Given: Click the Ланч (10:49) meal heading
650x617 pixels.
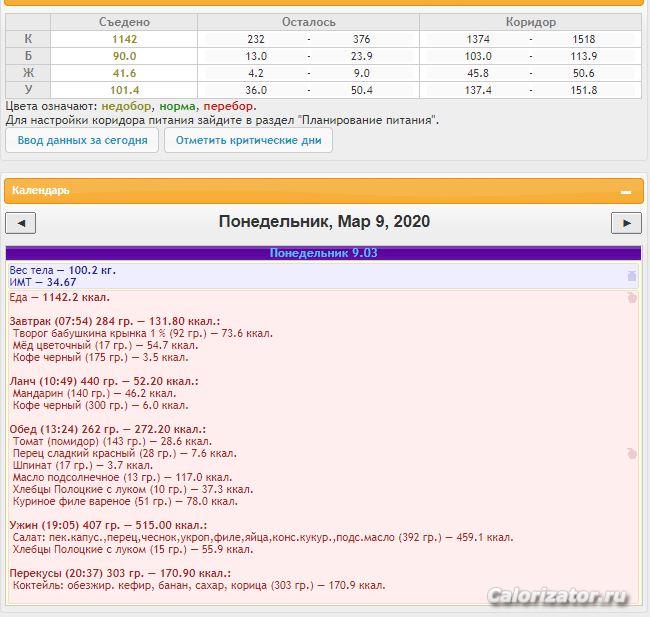Looking at the screenshot, I should (x=104, y=381).
